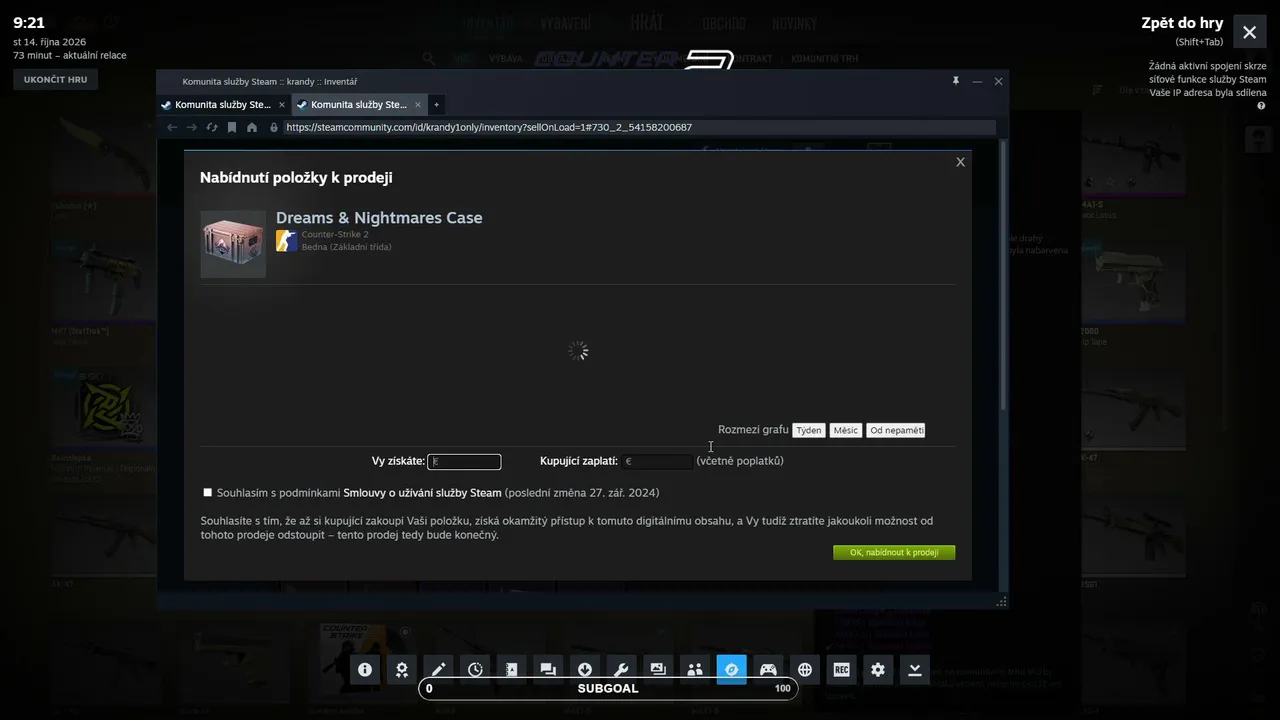Set graph range to Měsíc
This screenshot has height=720, width=1280.
[845, 430]
